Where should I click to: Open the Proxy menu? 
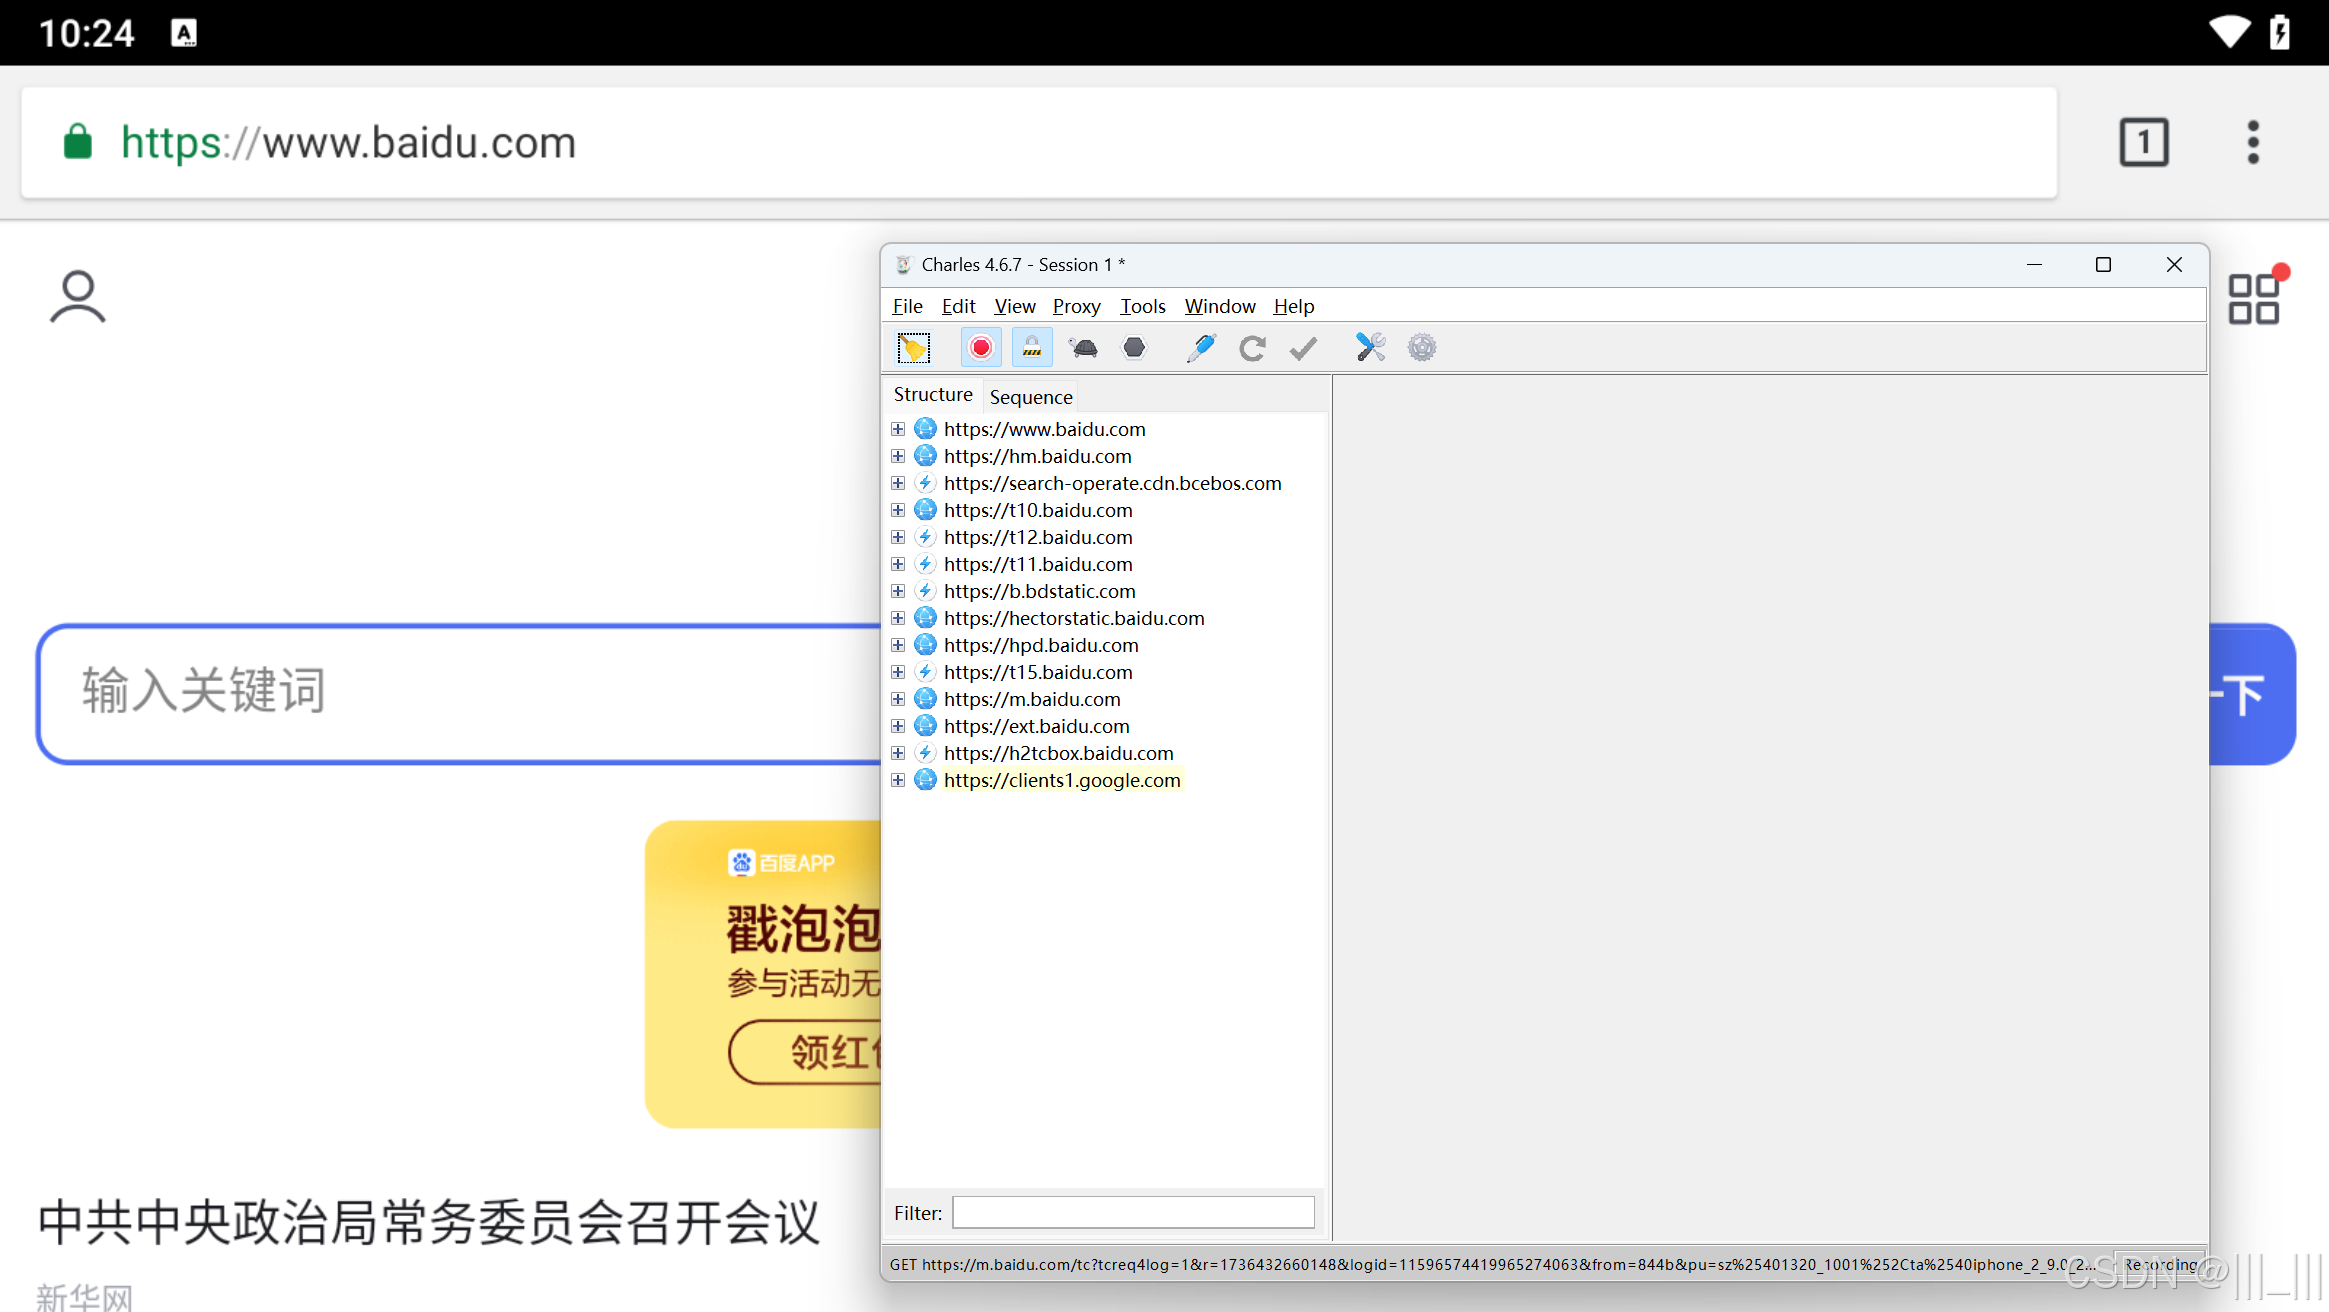1076,306
